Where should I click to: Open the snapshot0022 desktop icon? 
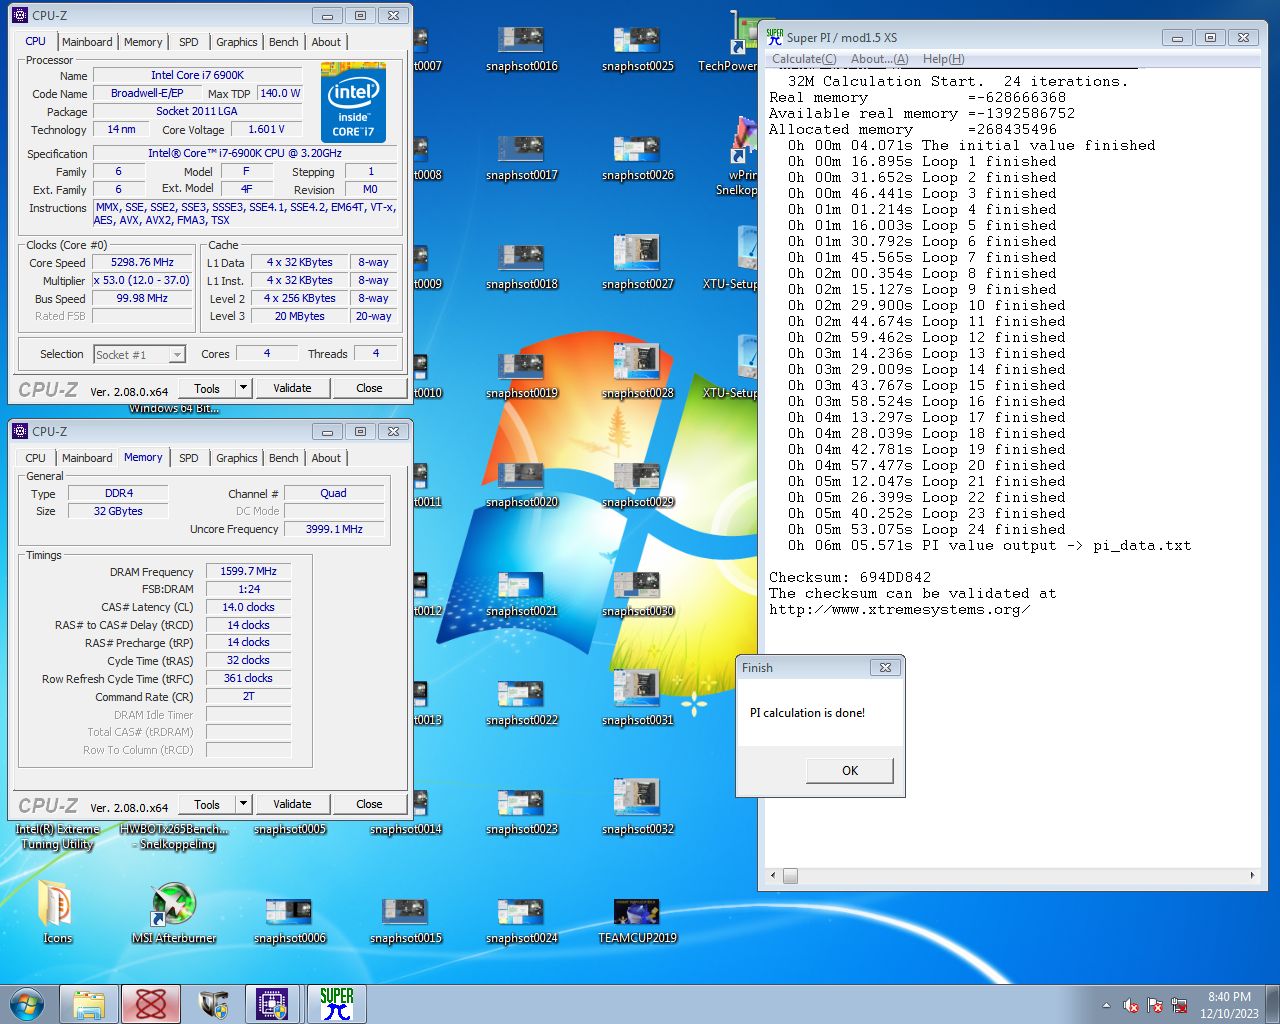521,703
